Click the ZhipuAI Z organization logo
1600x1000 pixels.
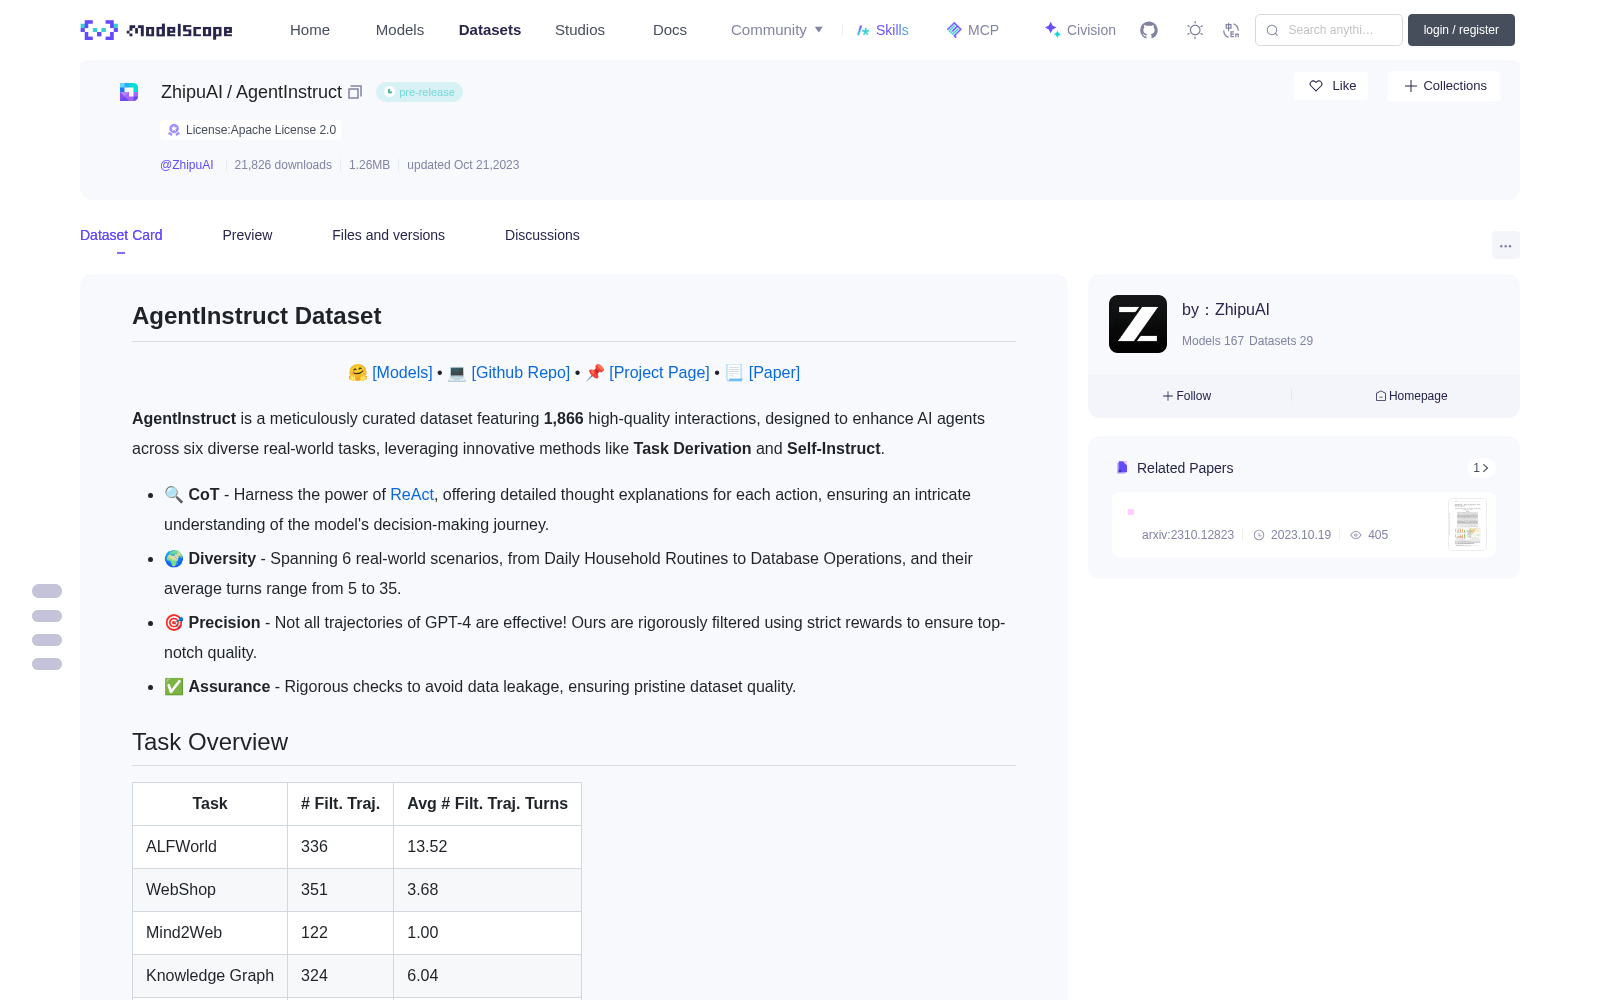[1138, 324]
